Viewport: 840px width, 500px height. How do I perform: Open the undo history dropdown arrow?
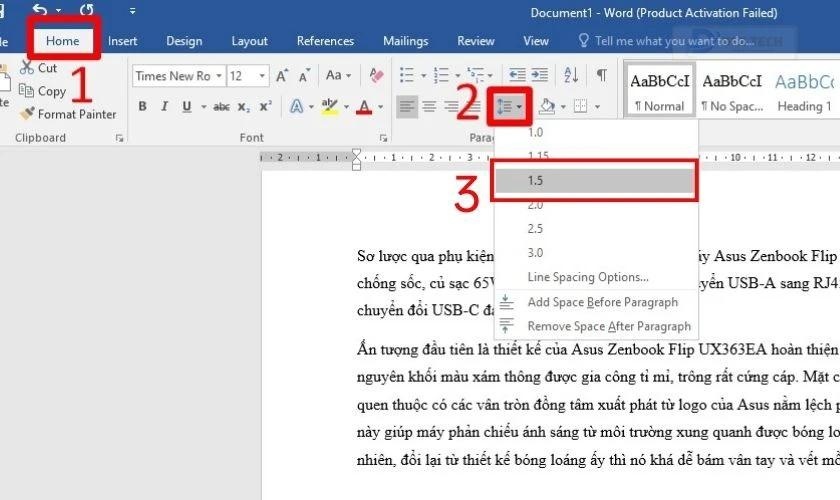tap(58, 10)
